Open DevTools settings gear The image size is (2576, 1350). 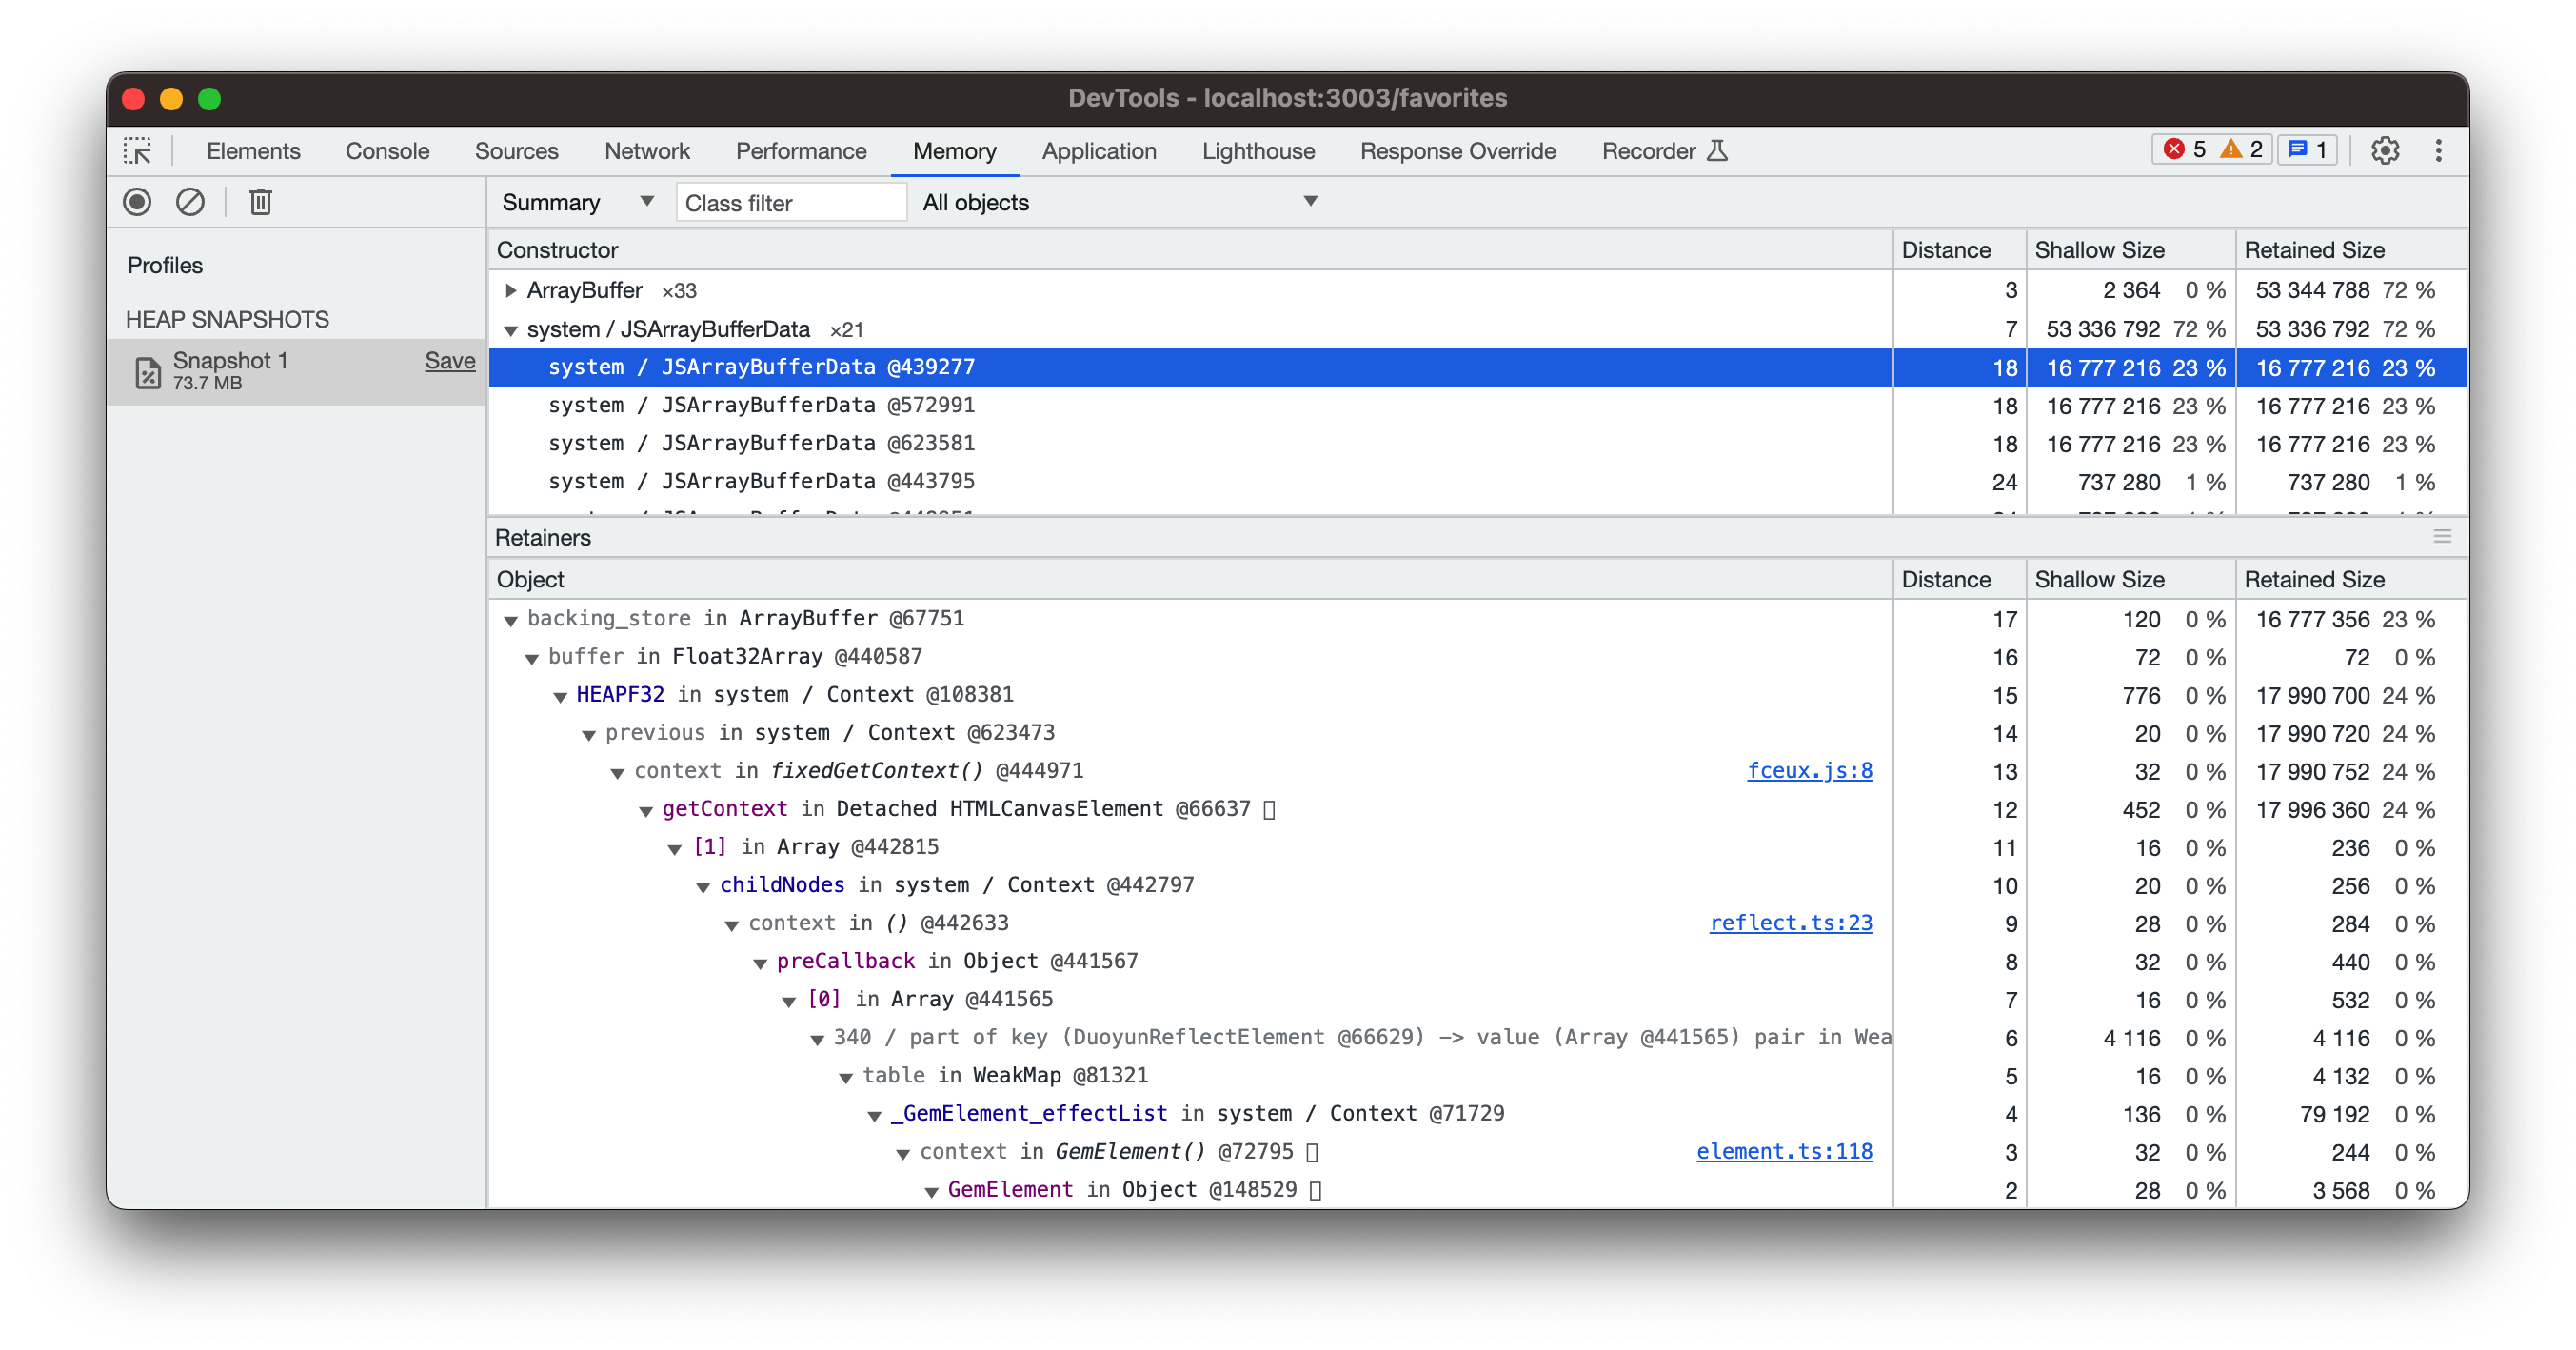click(x=2385, y=151)
